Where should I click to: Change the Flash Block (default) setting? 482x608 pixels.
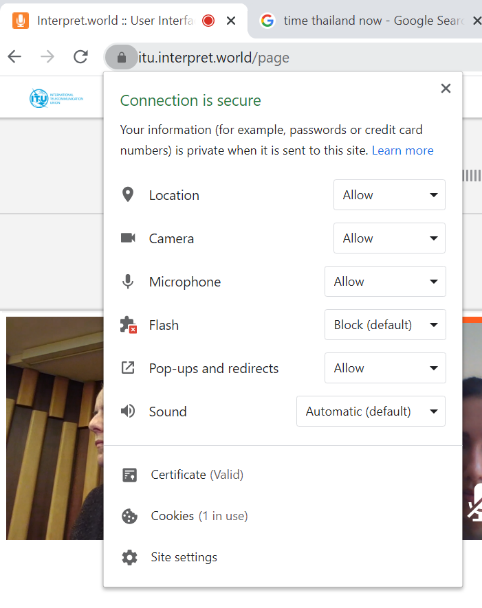[x=385, y=325]
